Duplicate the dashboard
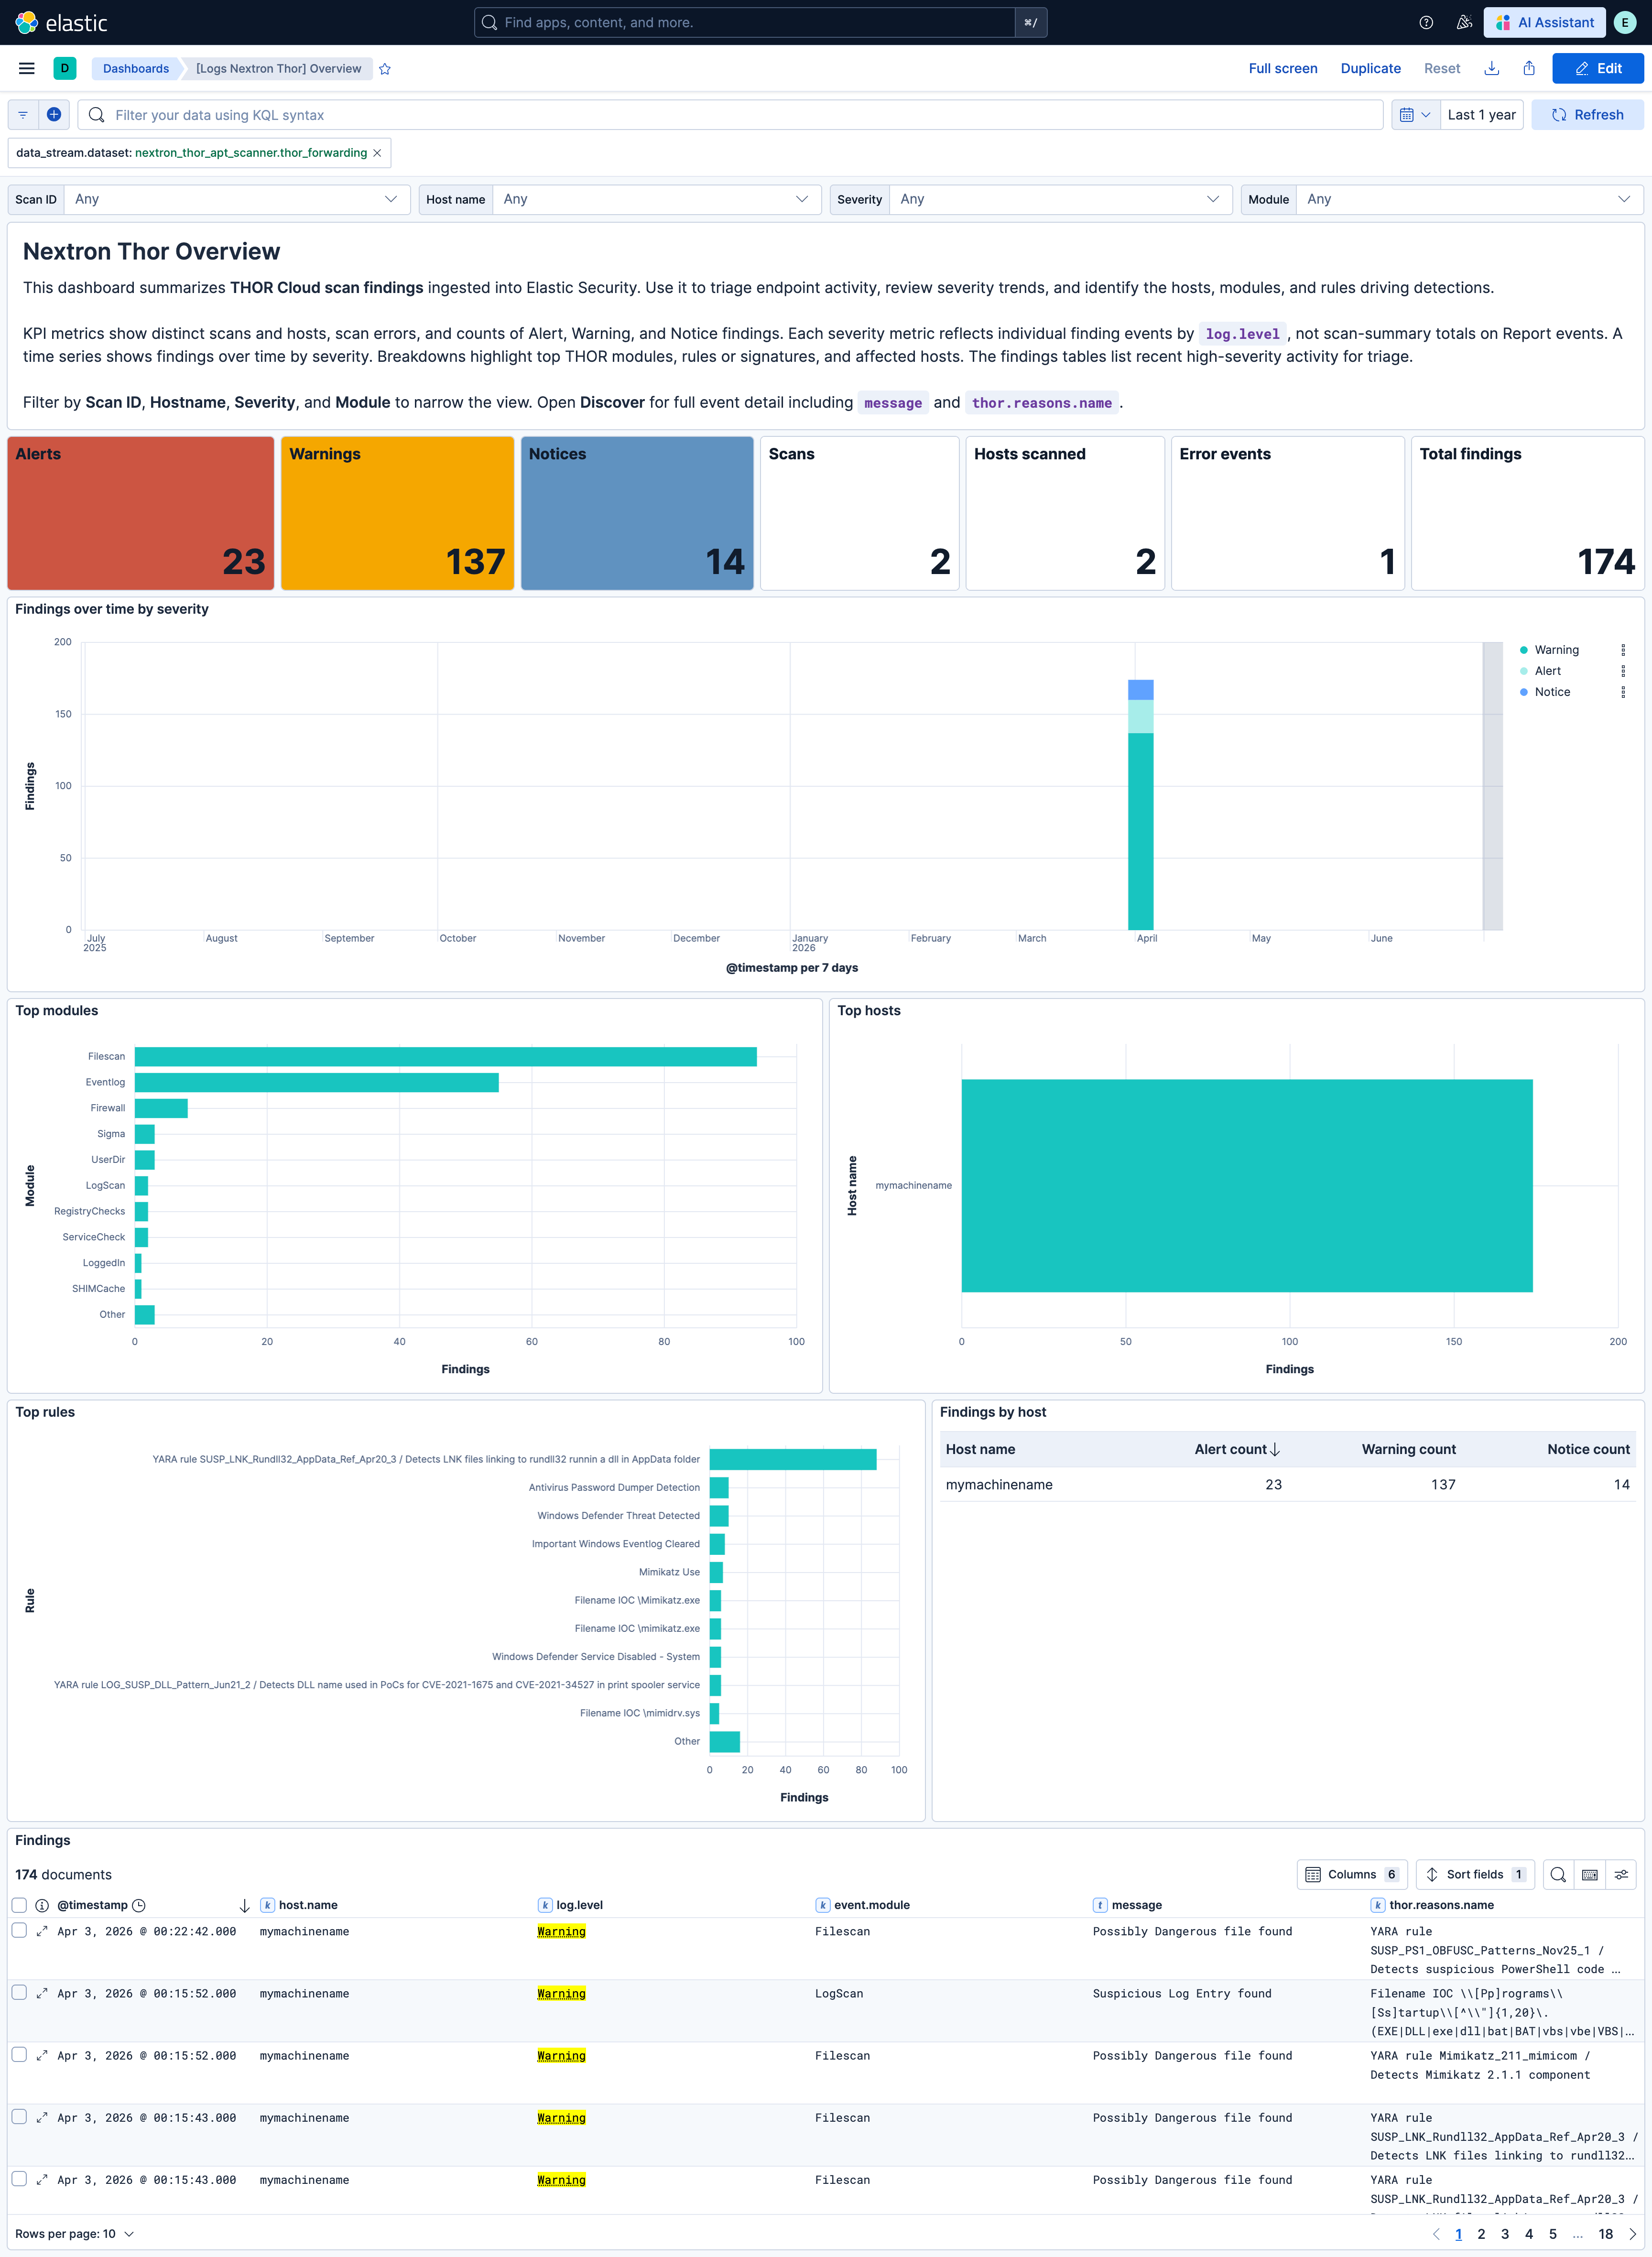 [1370, 68]
